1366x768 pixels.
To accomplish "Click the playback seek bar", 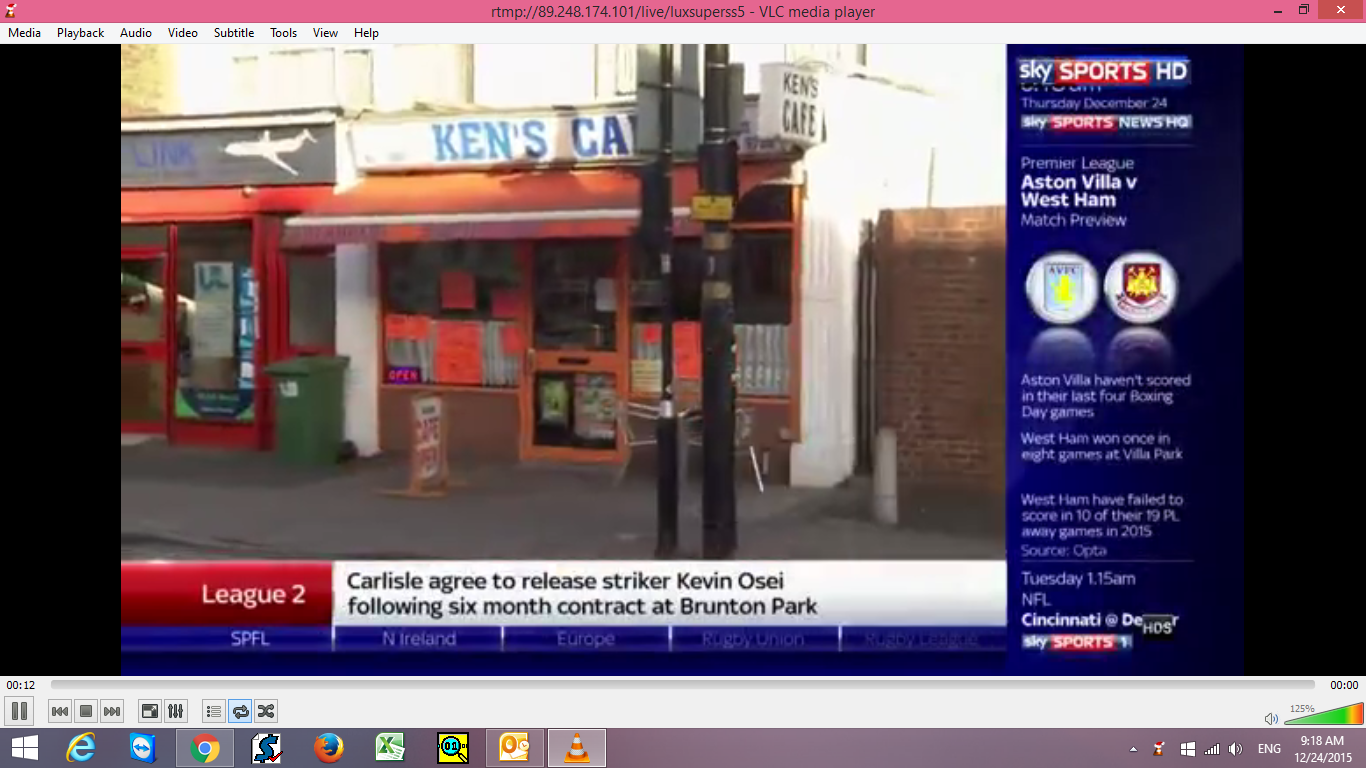I will tap(683, 685).
